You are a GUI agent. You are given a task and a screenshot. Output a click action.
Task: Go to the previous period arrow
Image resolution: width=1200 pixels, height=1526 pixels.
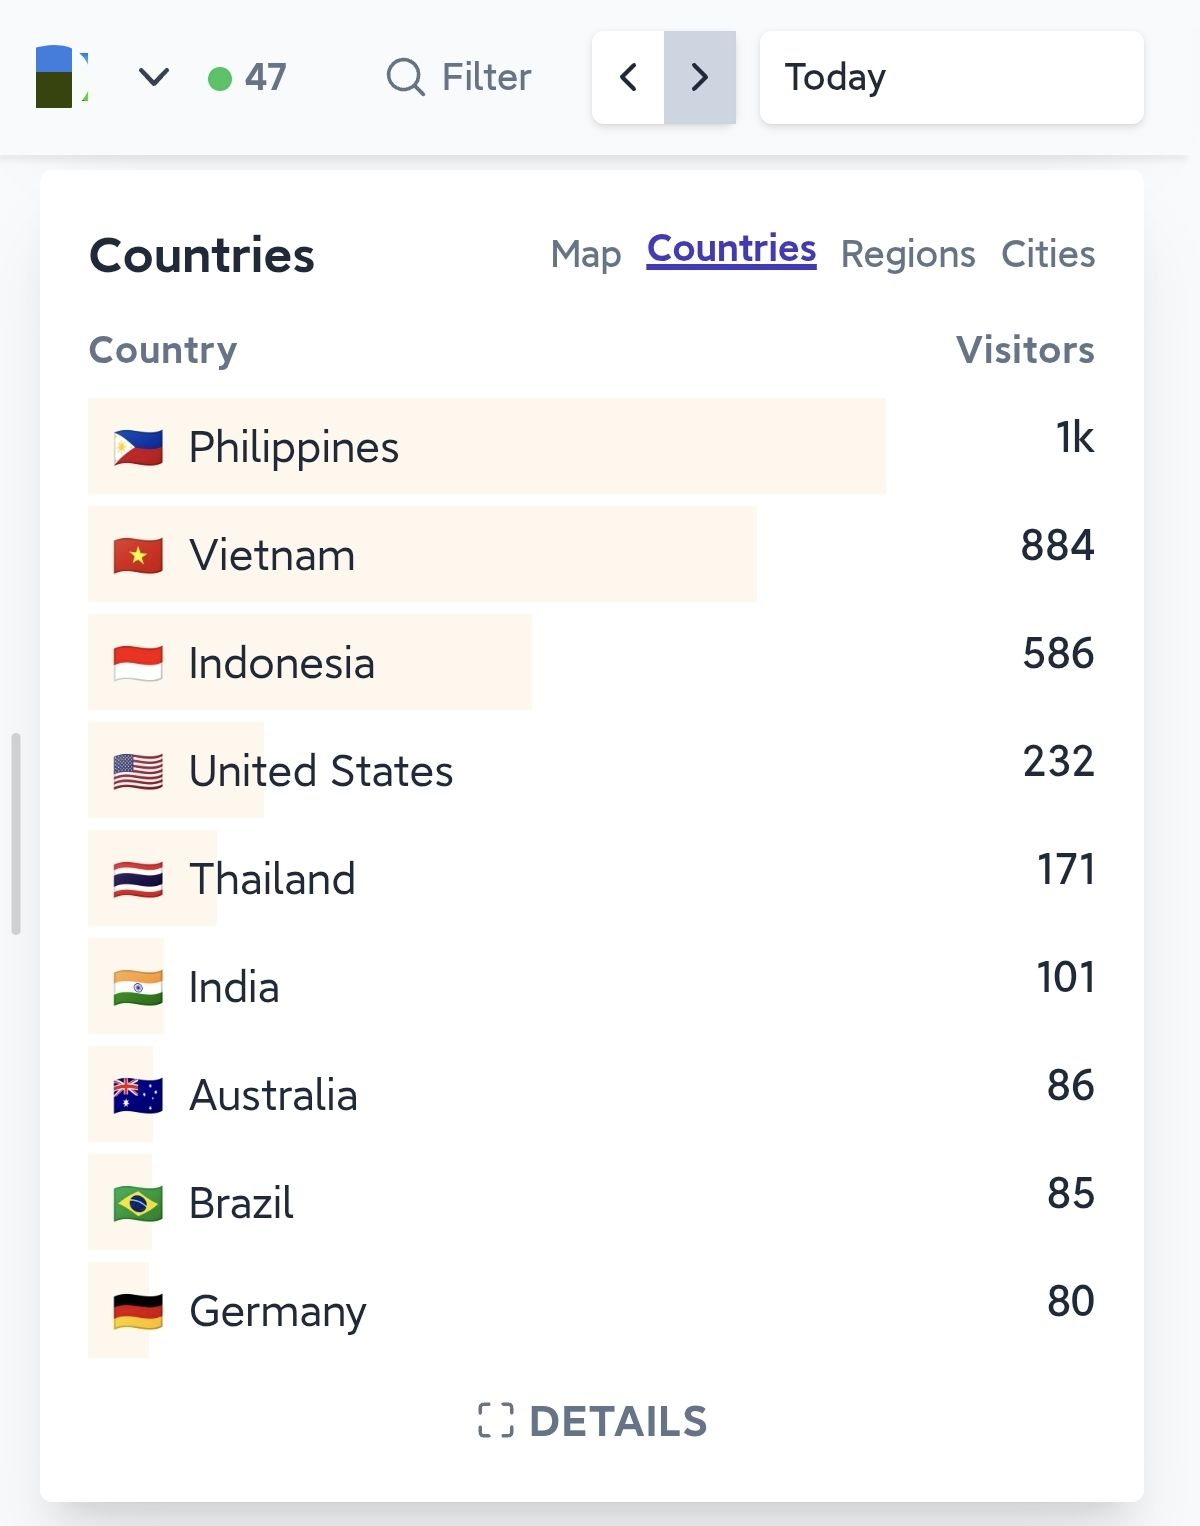[628, 77]
